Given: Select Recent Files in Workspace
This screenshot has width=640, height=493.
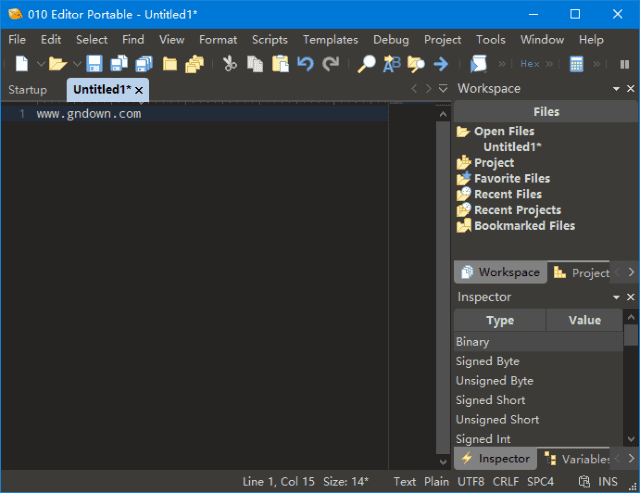Looking at the screenshot, I should pyautogui.click(x=507, y=194).
